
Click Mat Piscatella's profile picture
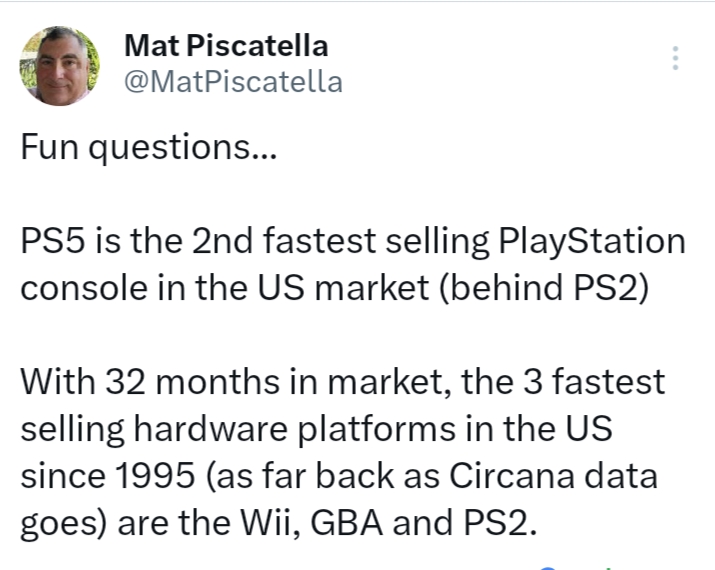(60, 65)
